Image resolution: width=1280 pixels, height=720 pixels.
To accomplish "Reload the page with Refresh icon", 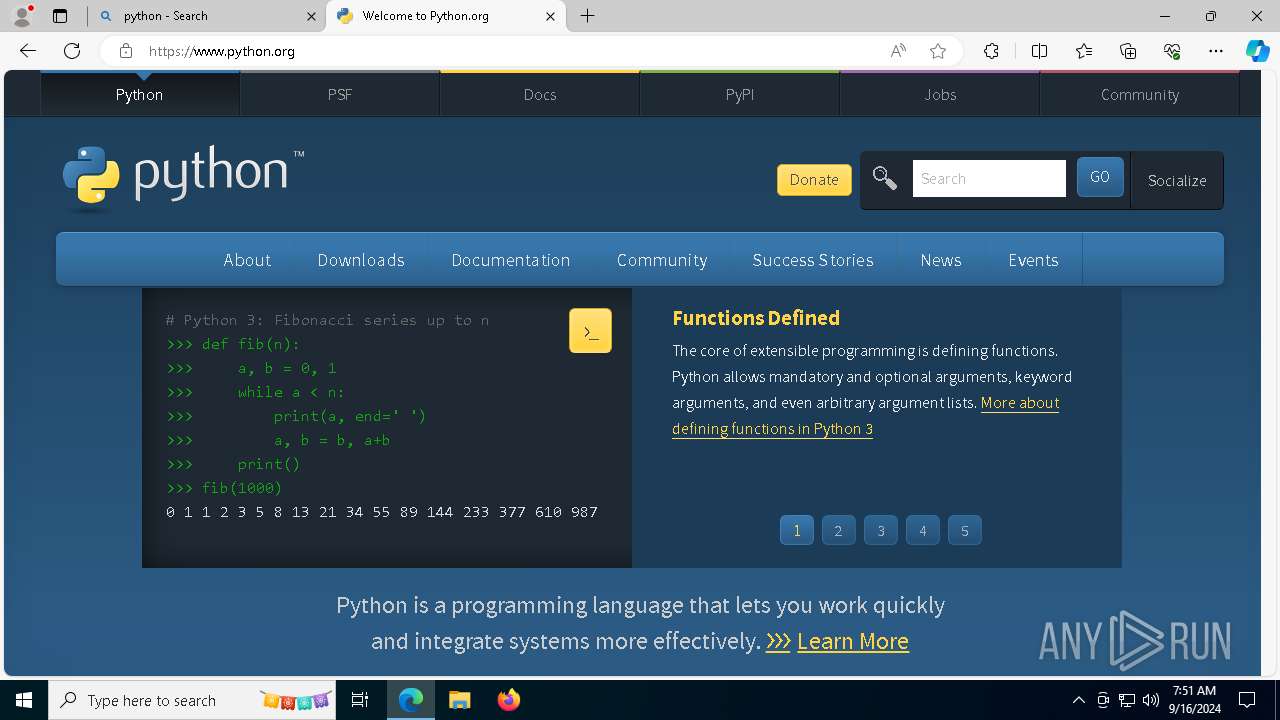I will [72, 51].
